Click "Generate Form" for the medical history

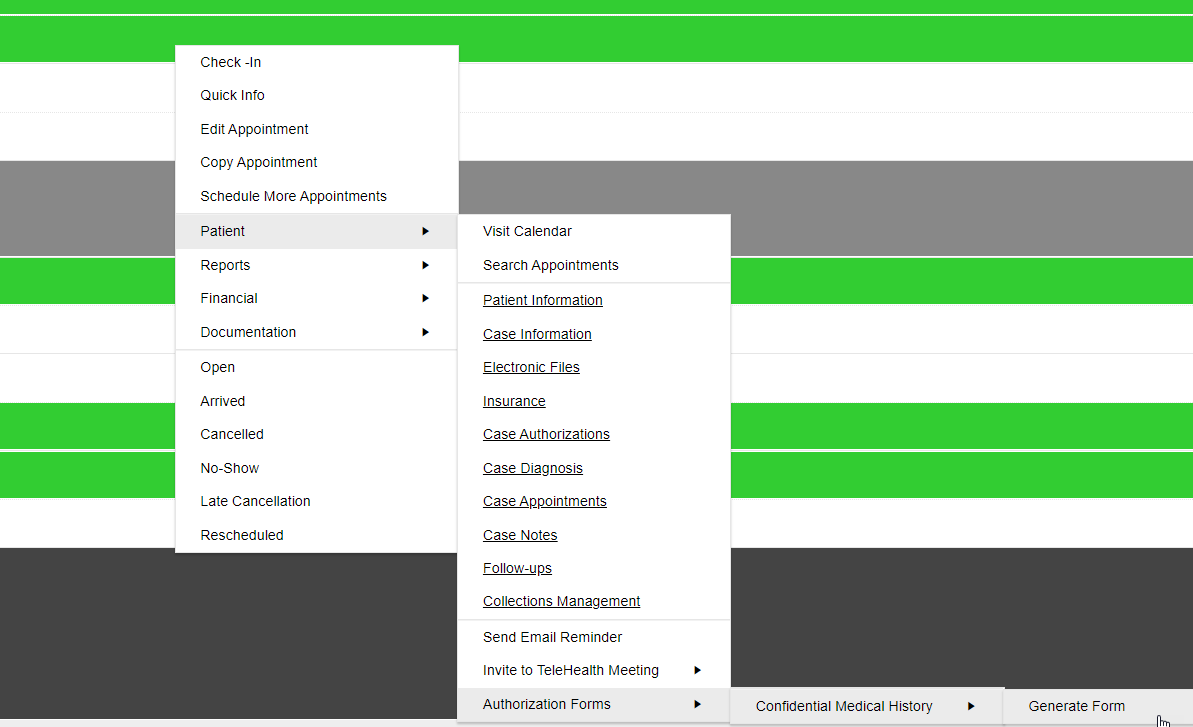point(1076,706)
